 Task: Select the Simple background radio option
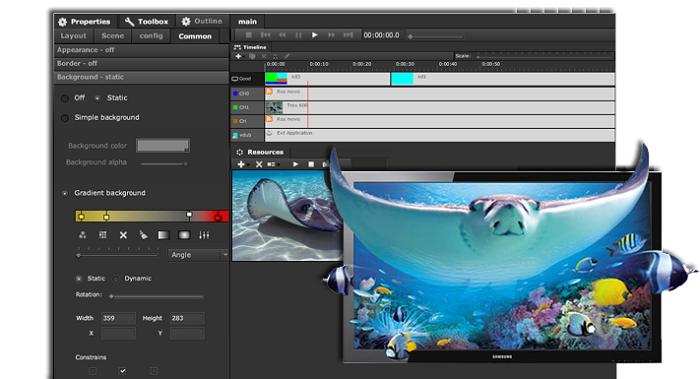pyautogui.click(x=65, y=118)
